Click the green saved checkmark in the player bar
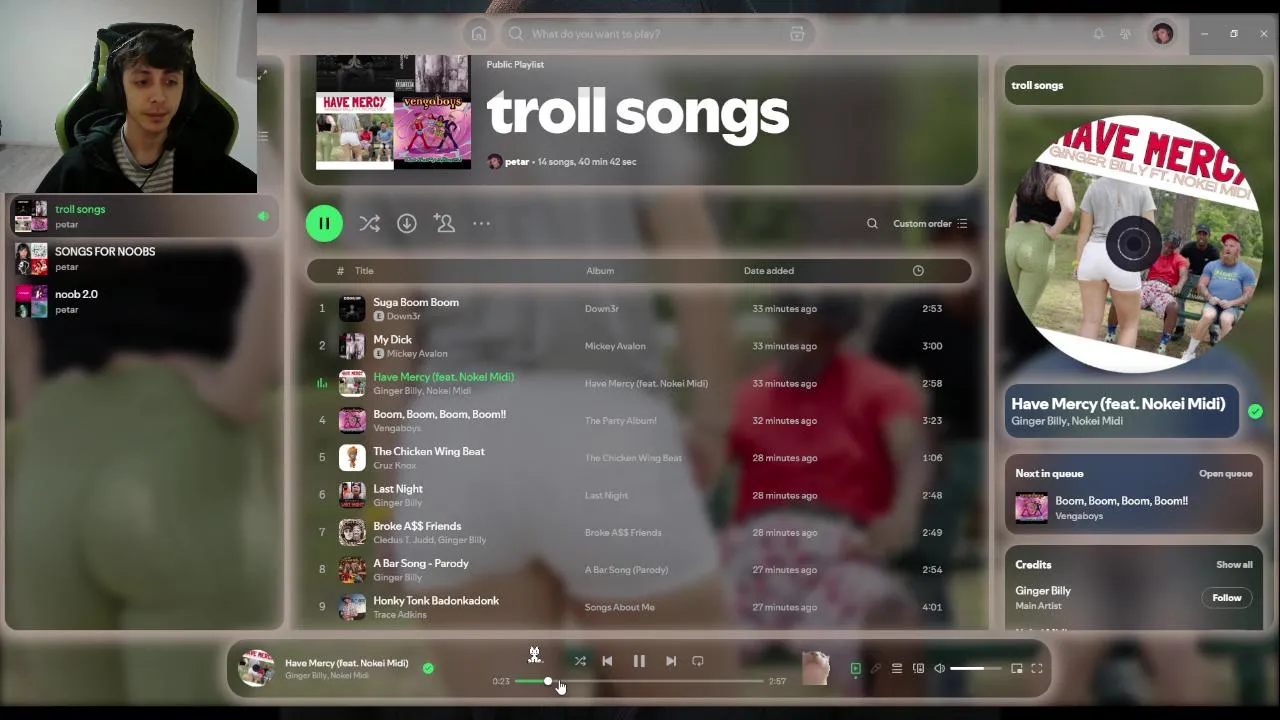 (428, 668)
